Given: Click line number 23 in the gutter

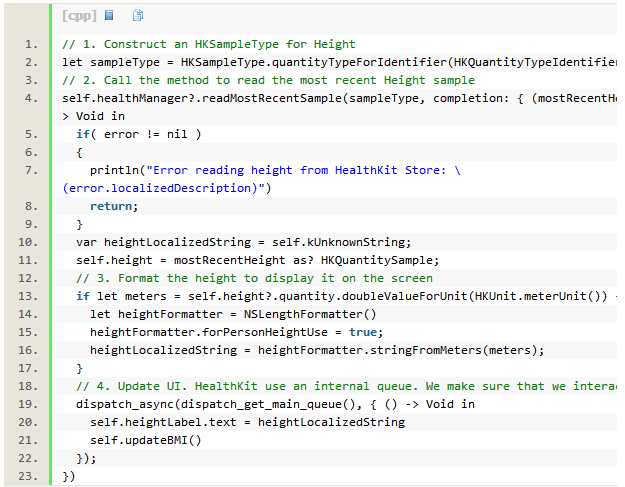Looking at the screenshot, I should pos(28,476).
